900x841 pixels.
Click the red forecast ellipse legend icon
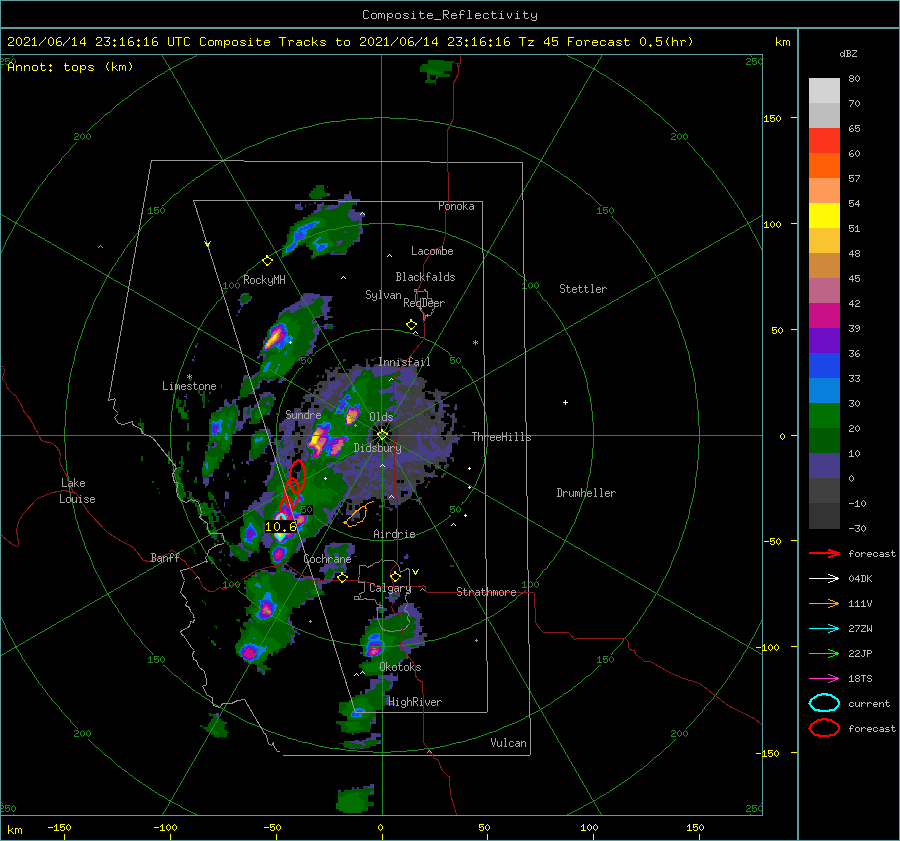click(824, 728)
